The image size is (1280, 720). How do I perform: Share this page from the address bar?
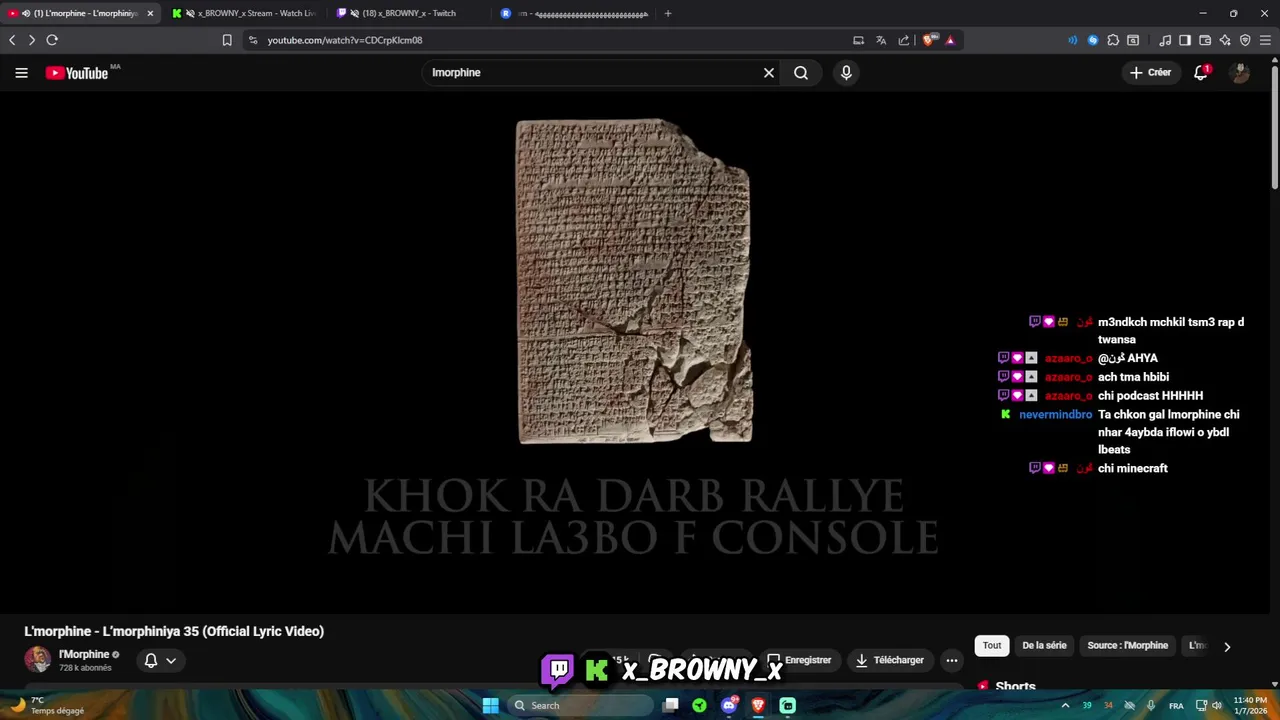[904, 40]
